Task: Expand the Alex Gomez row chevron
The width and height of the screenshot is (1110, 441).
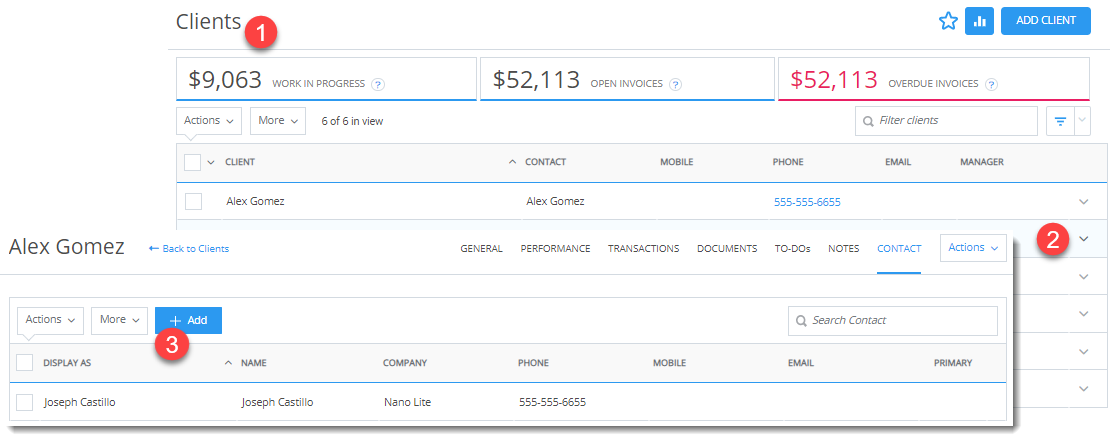Action: [x=1083, y=202]
